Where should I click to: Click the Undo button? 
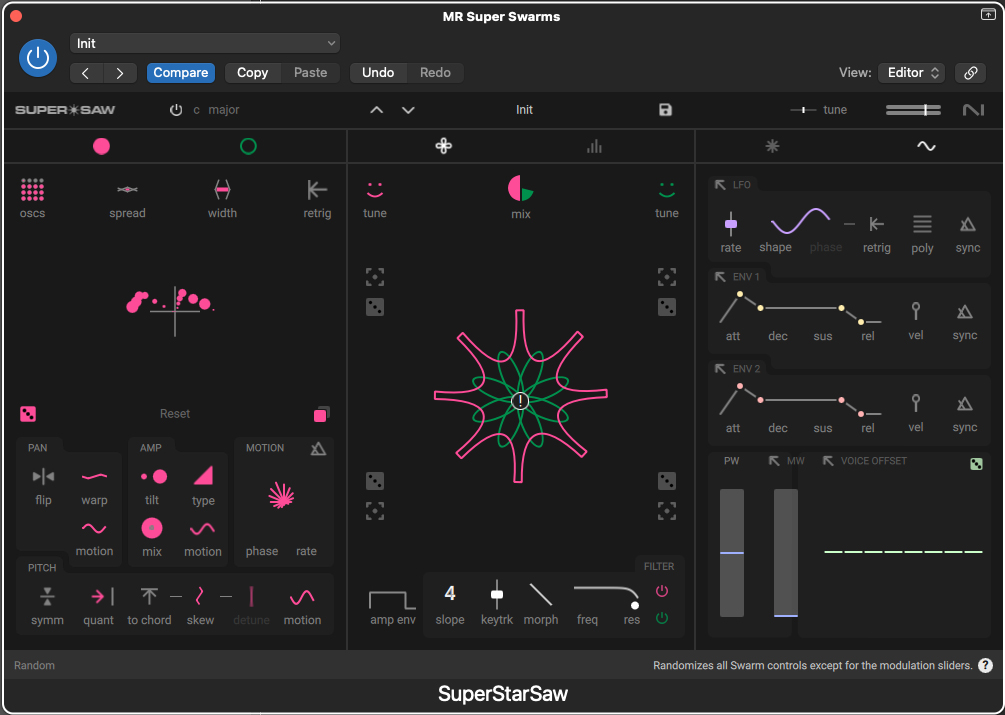[x=378, y=72]
